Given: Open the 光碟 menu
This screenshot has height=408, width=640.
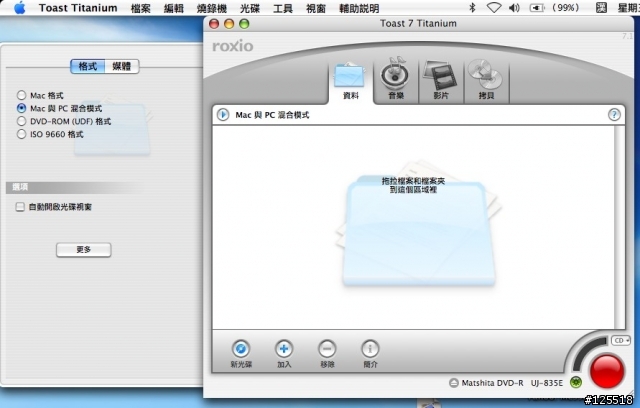Looking at the screenshot, I should coord(250,8).
